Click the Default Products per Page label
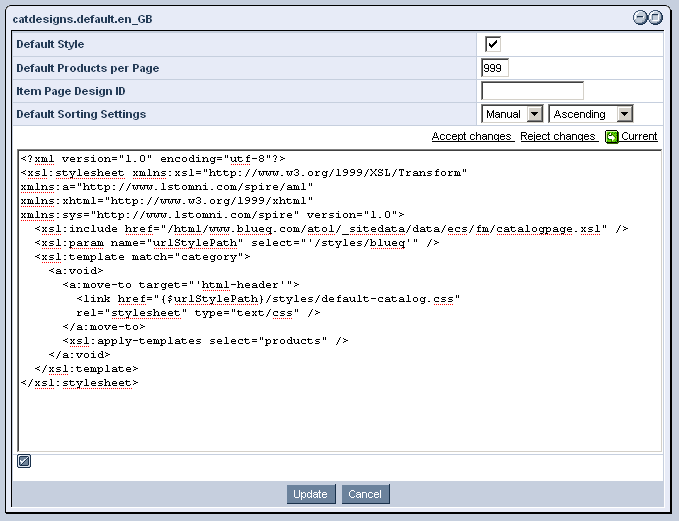The width and height of the screenshot is (679, 521). [87, 68]
